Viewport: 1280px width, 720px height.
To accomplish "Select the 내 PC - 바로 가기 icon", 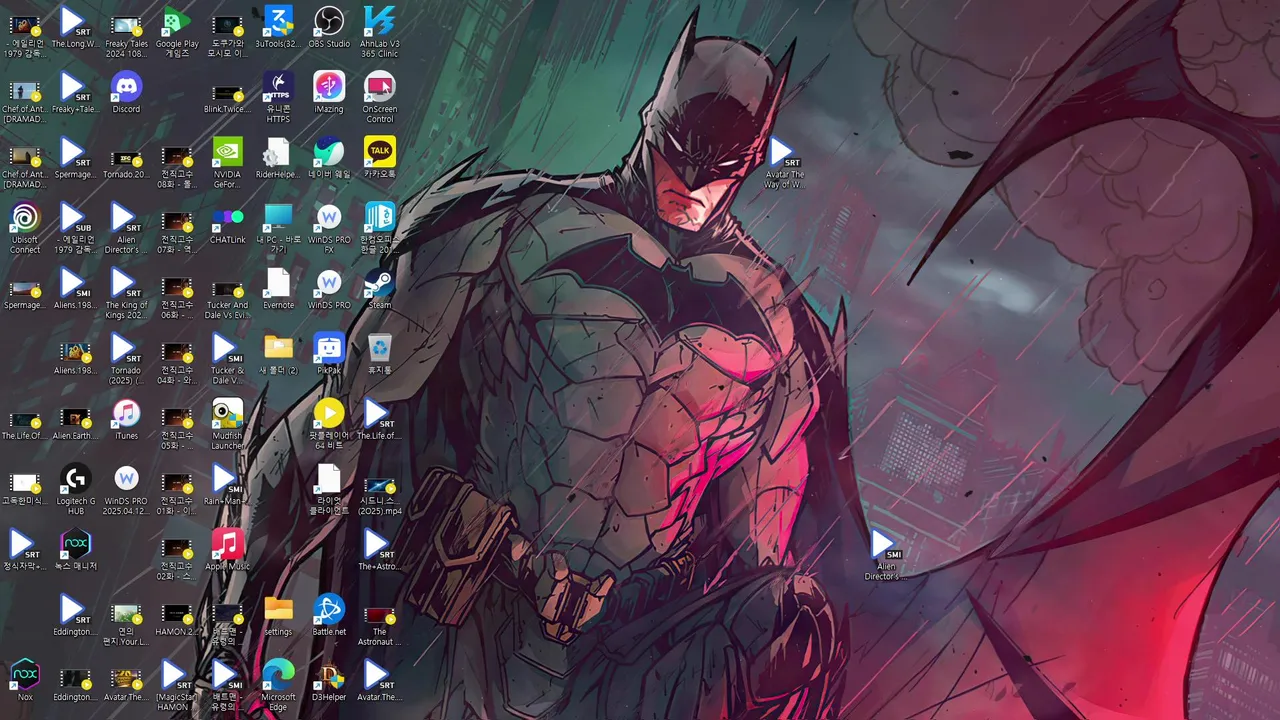I will 278,228.
